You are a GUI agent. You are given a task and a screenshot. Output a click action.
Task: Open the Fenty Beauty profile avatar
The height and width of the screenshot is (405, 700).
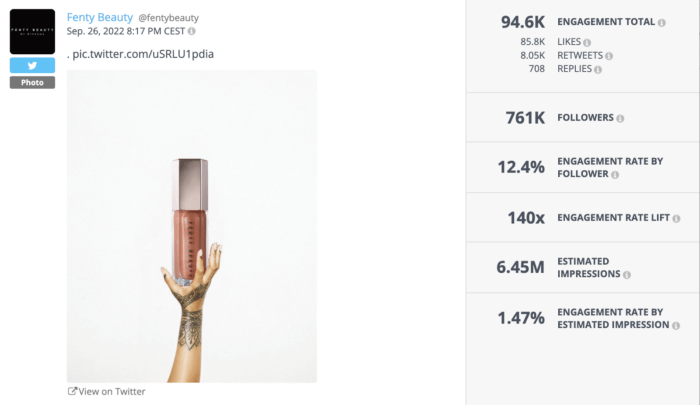[x=32, y=31]
